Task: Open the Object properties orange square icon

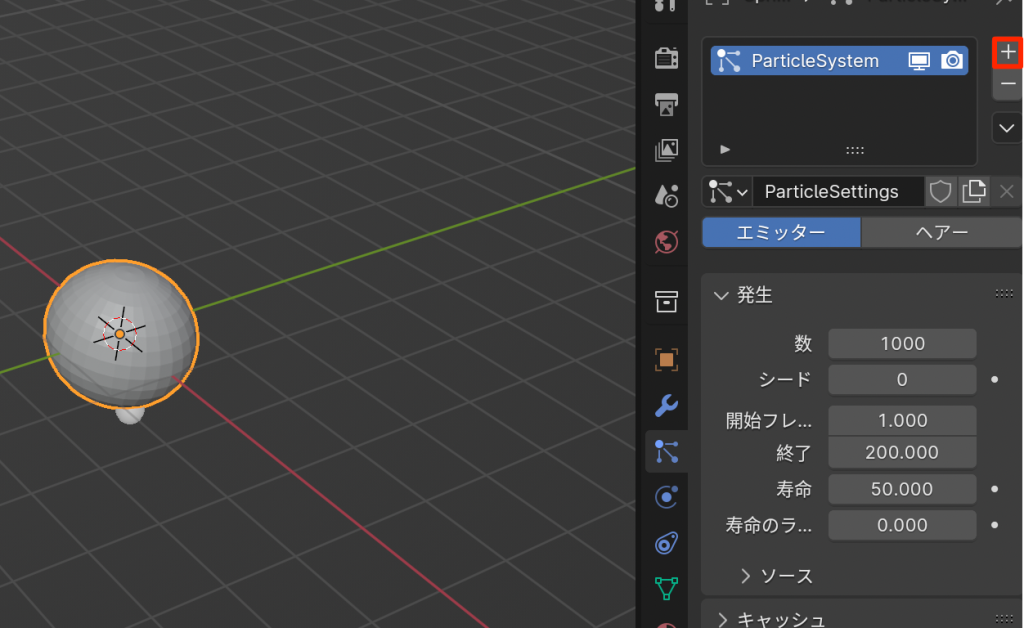Action: 666,359
